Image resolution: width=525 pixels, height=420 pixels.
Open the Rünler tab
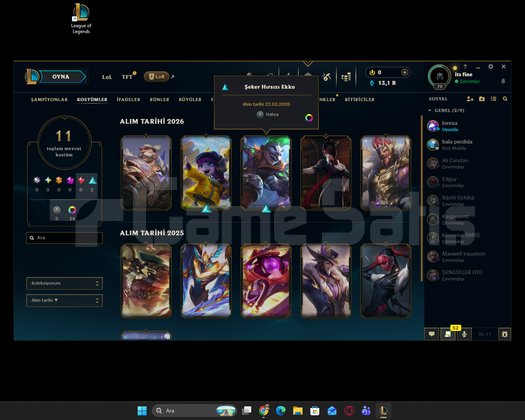[x=159, y=99]
